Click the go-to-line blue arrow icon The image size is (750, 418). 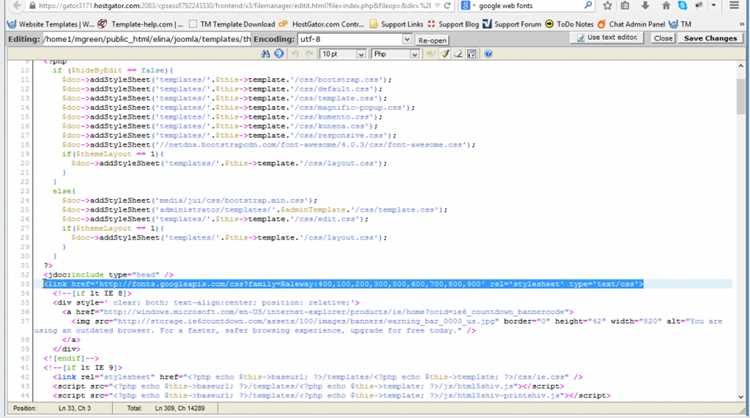click(279, 54)
